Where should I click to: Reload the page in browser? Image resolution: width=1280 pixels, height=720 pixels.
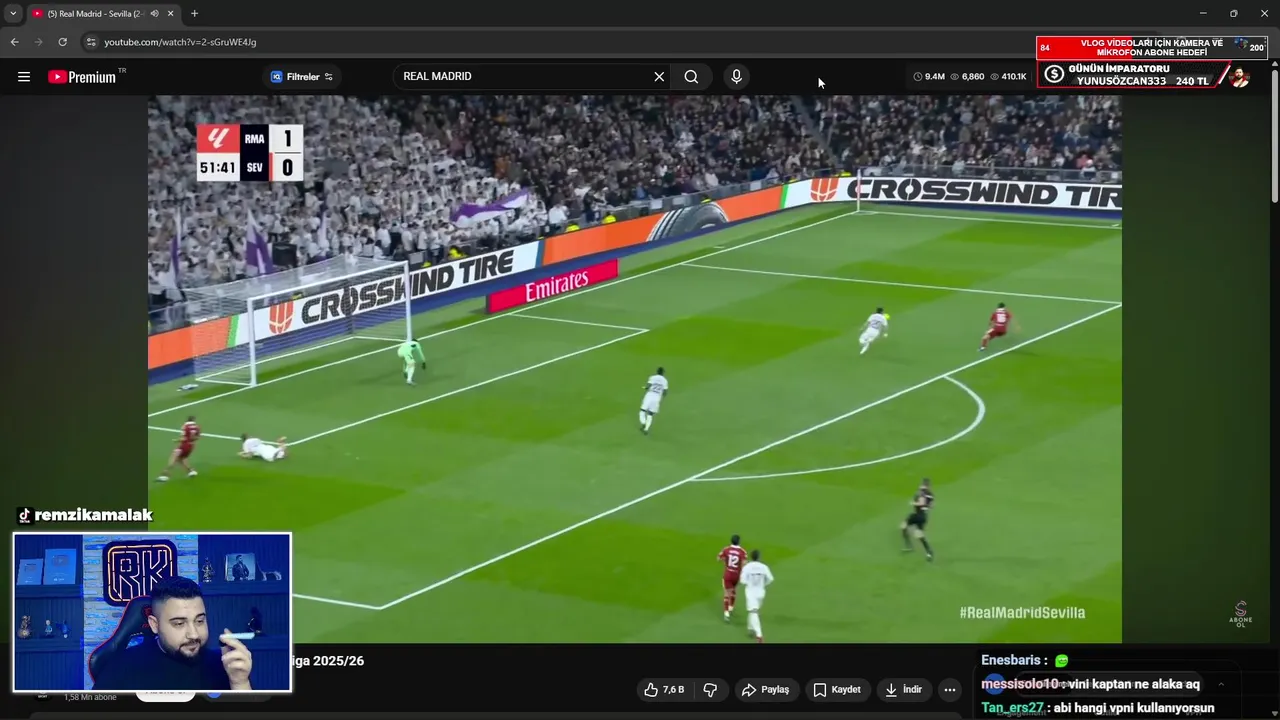point(62,42)
